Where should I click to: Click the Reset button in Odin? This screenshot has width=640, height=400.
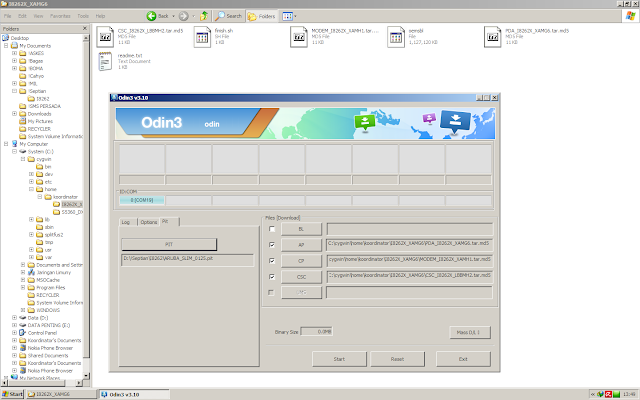pyautogui.click(x=397, y=359)
